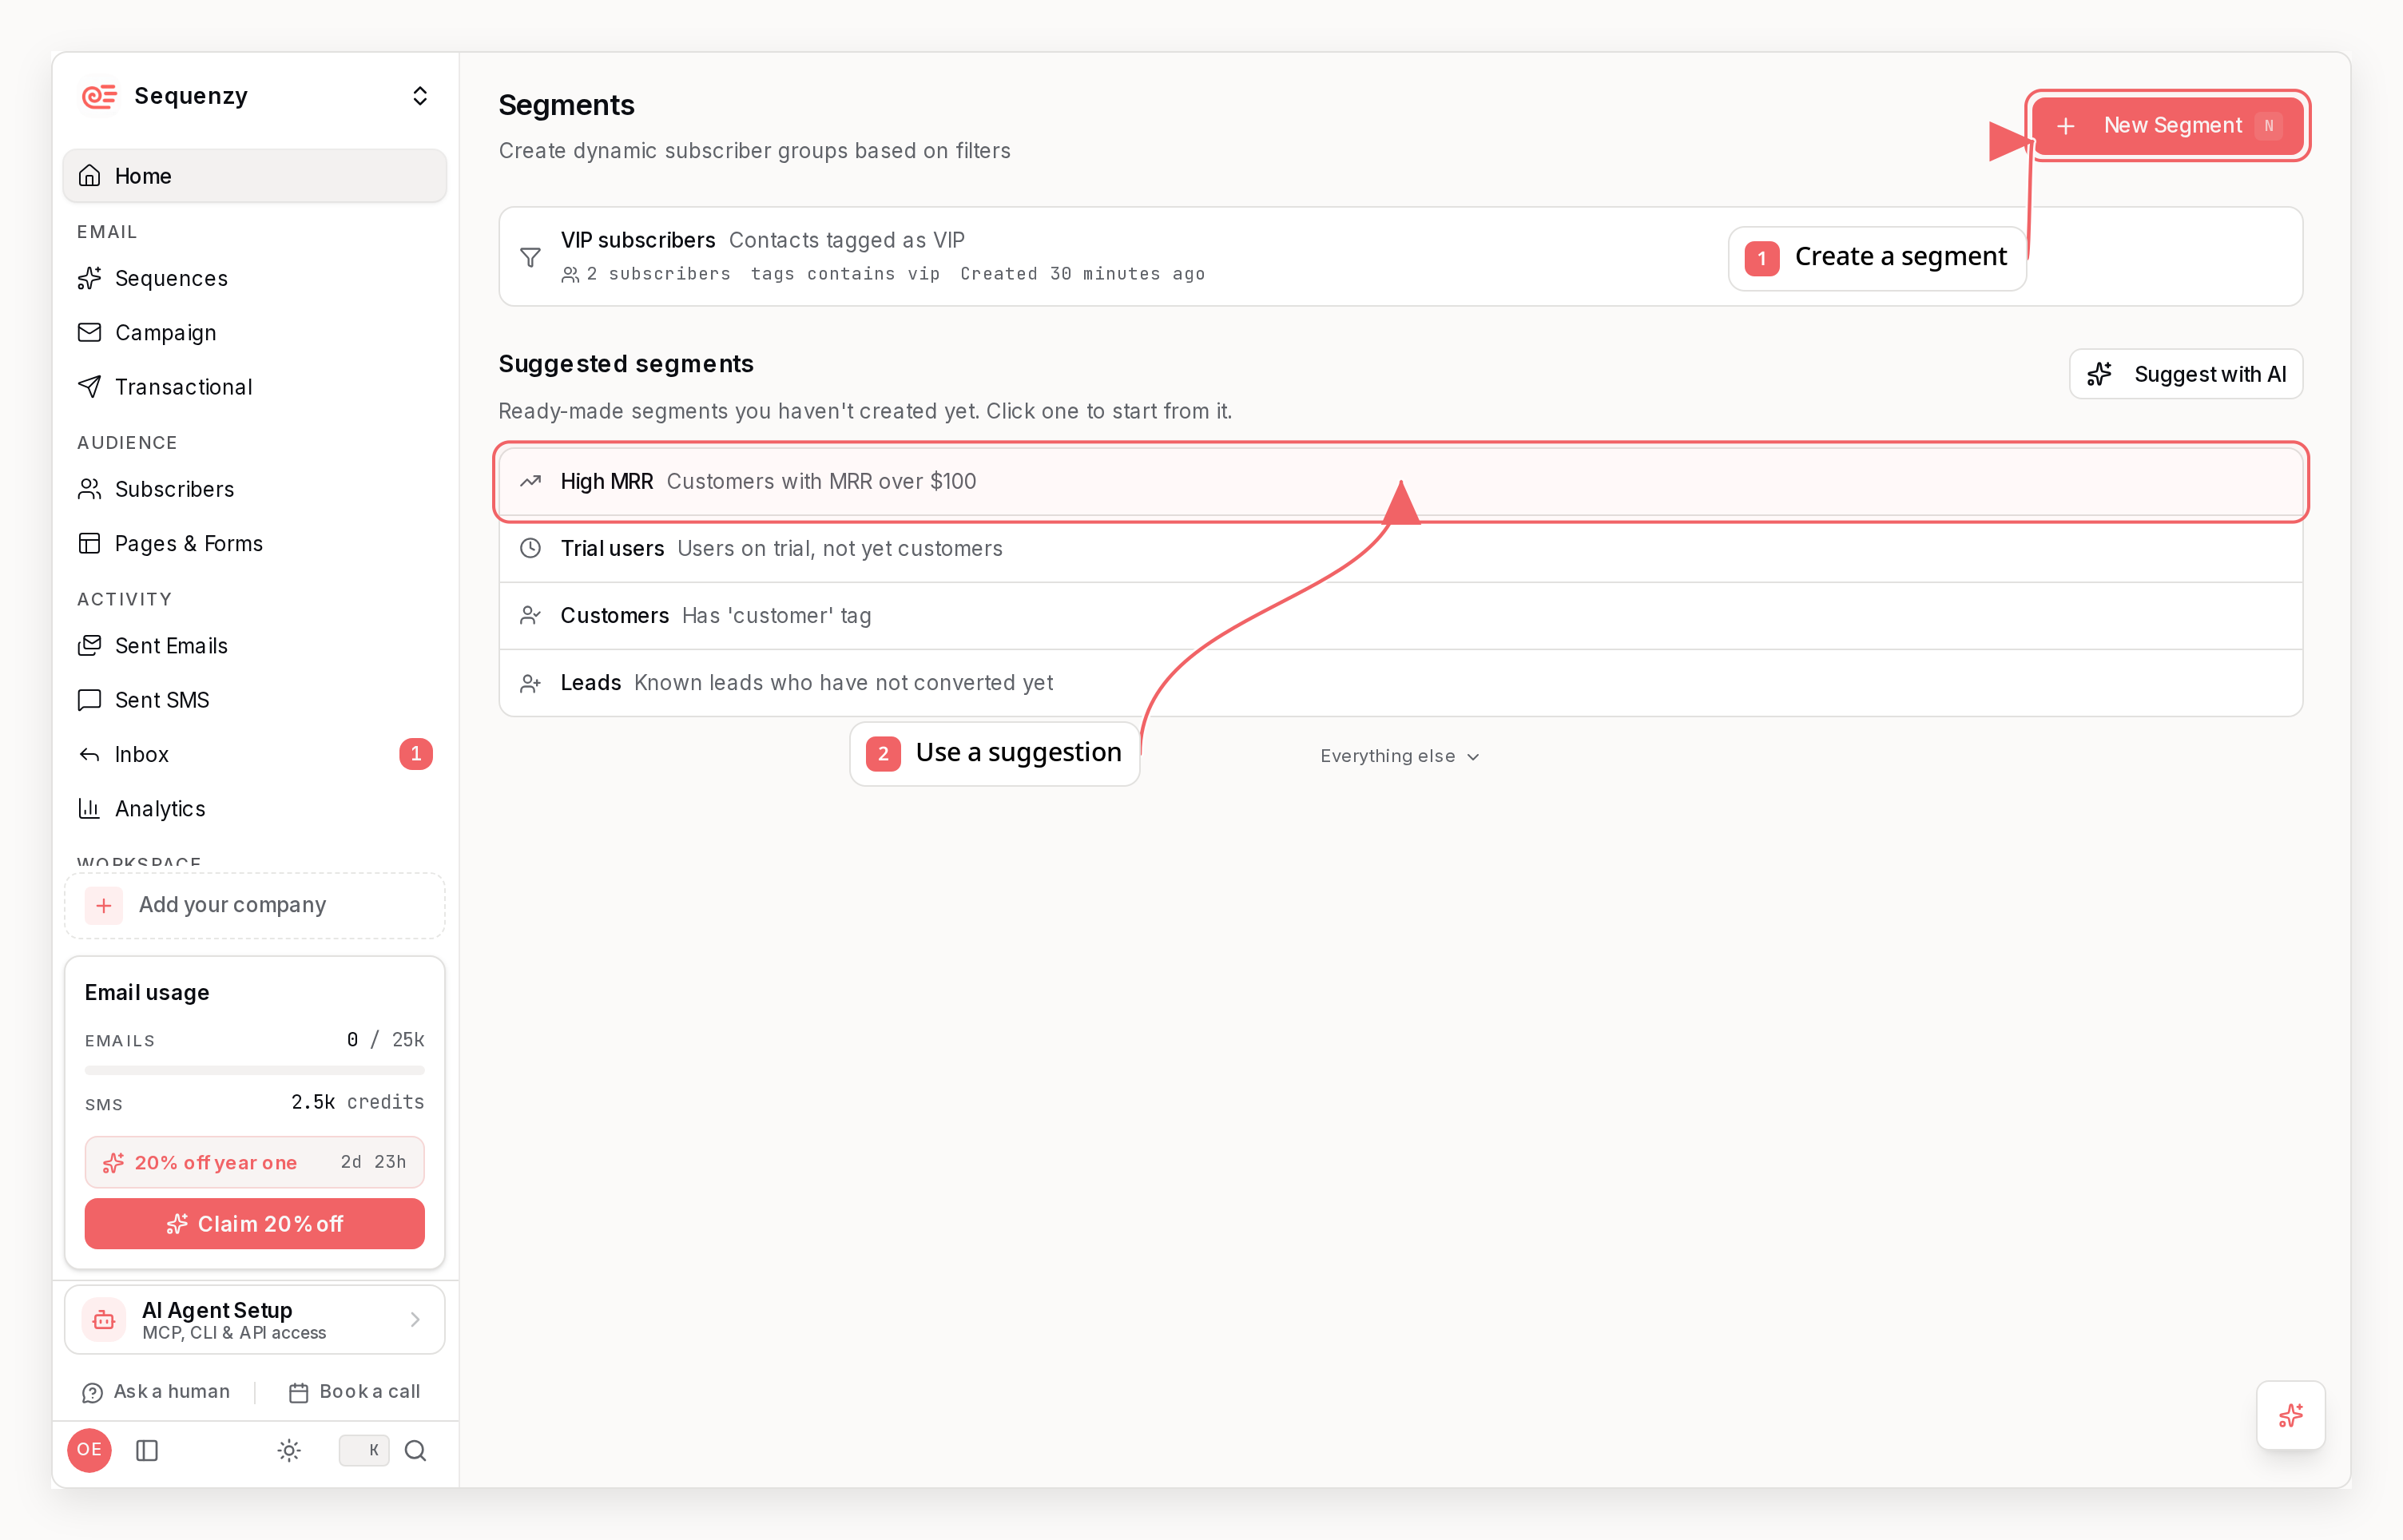Click the K keyboard shortcut key

point(364,1450)
